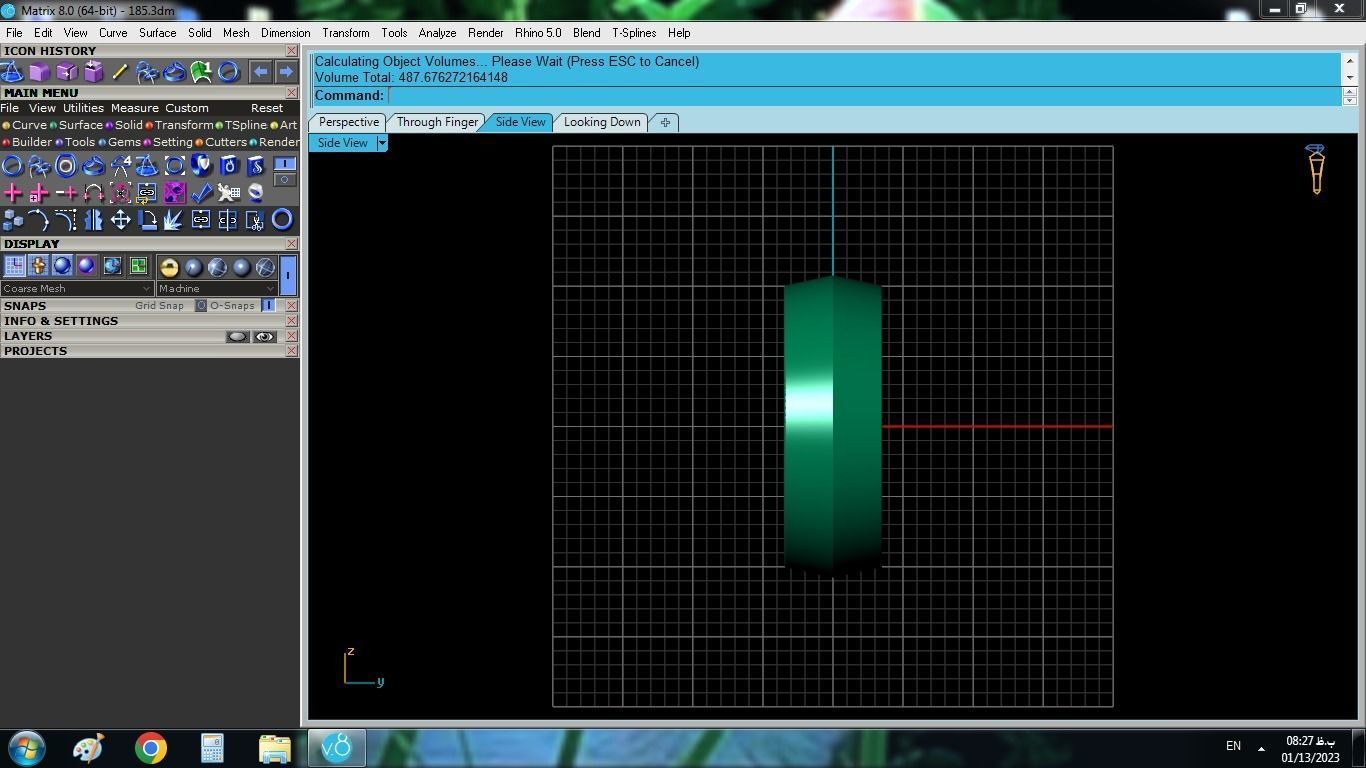1366x768 pixels.
Task: Open Calculator from the taskbar
Action: click(212, 748)
